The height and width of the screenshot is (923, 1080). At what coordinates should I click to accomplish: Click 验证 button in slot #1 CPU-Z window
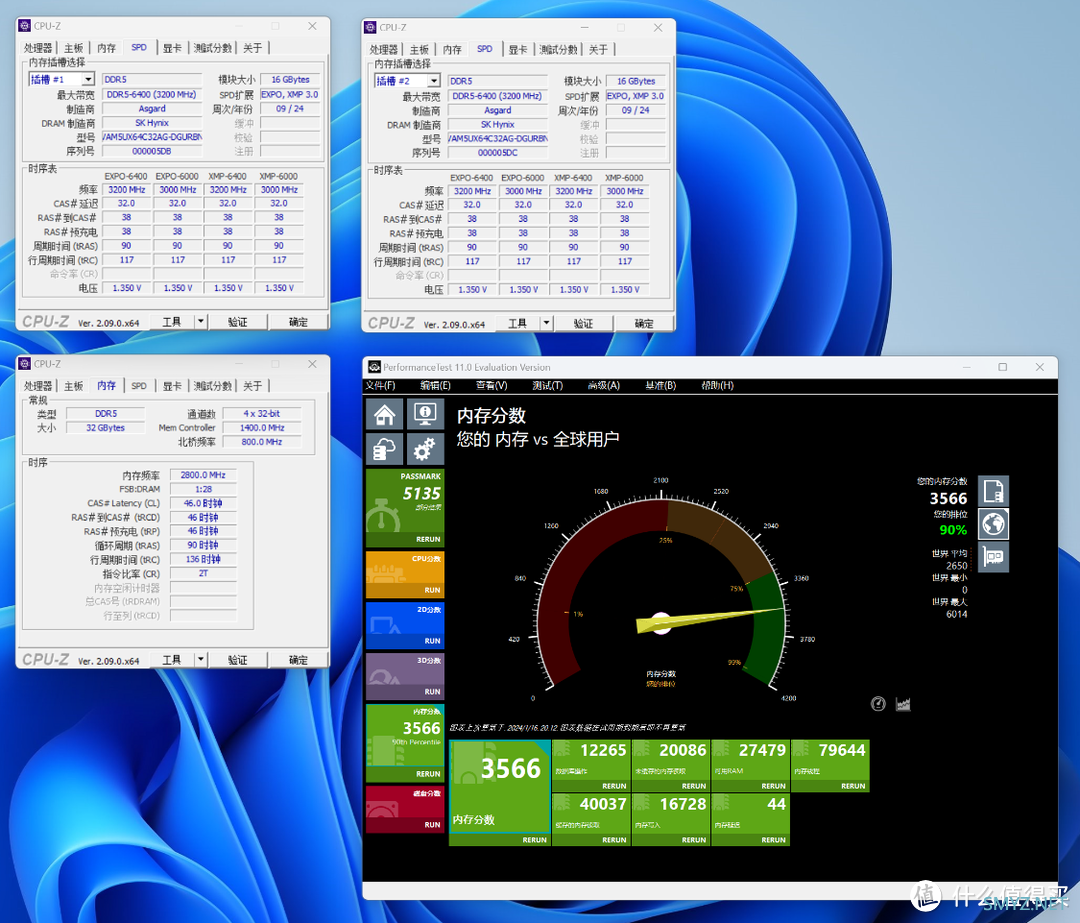click(238, 322)
